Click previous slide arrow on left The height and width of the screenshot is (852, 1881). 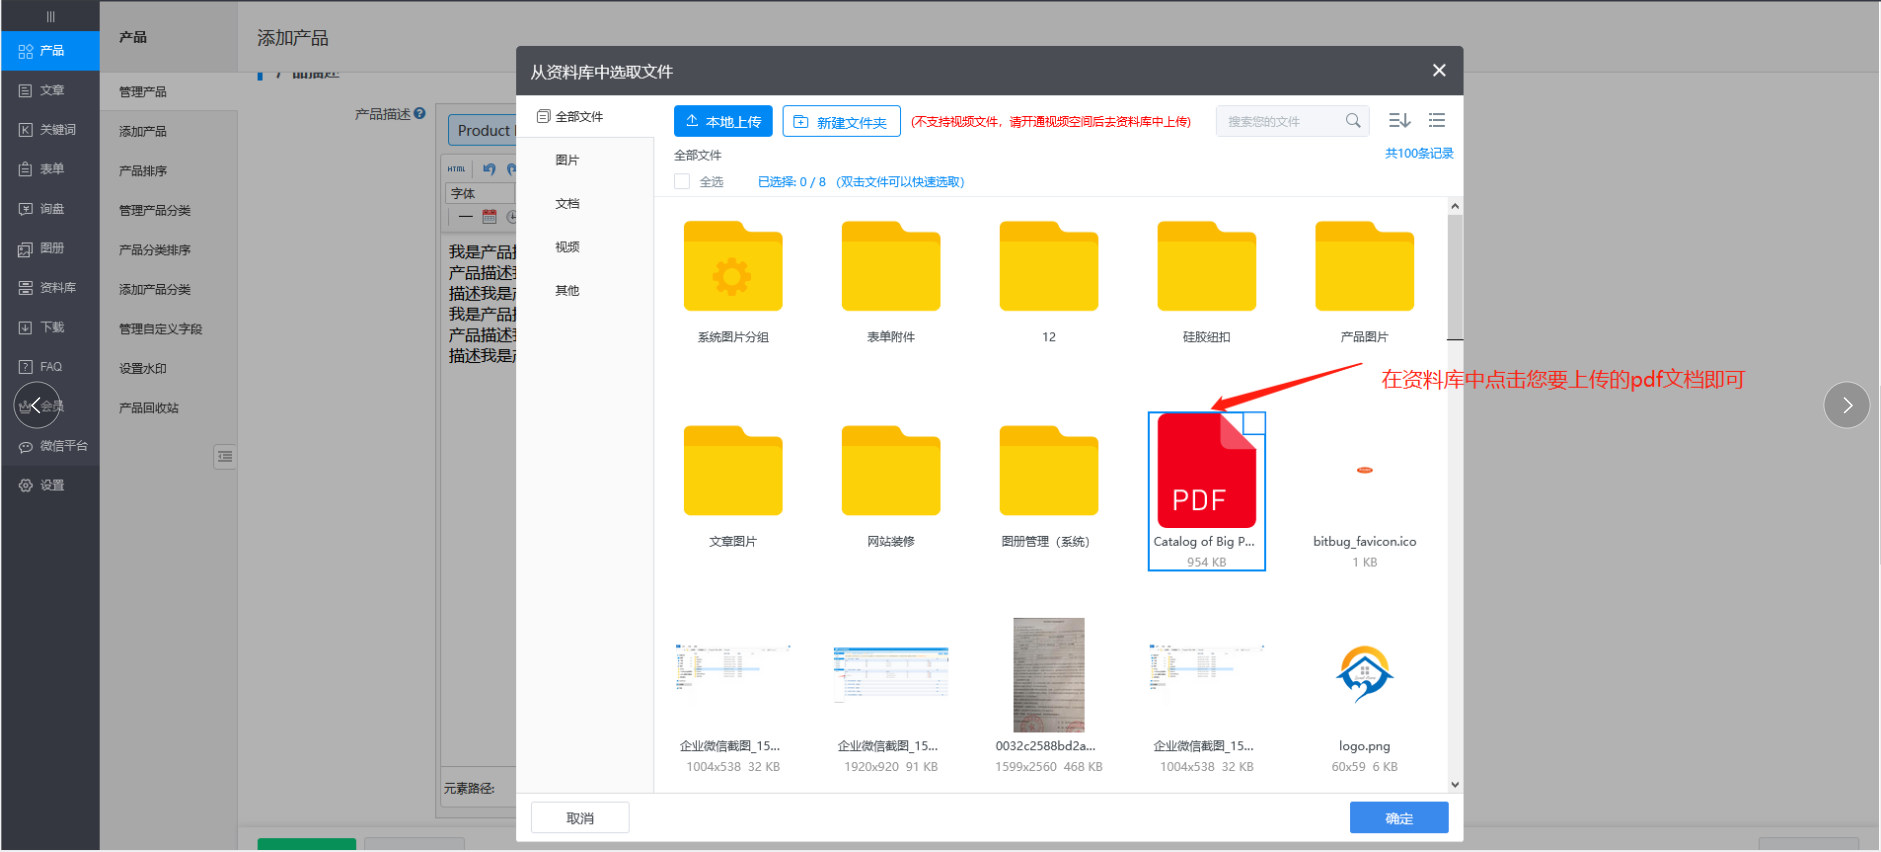tap(37, 405)
